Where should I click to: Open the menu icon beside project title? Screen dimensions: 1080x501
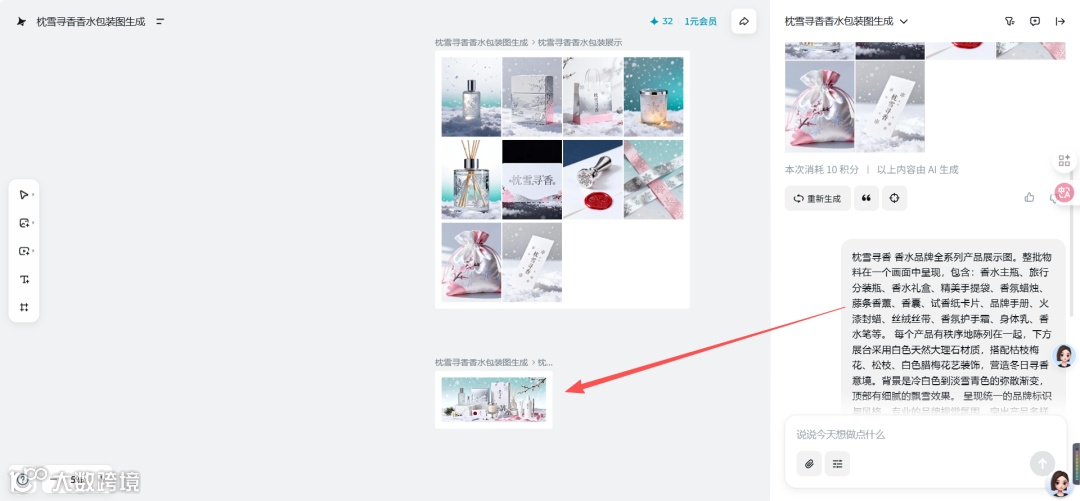pos(160,21)
